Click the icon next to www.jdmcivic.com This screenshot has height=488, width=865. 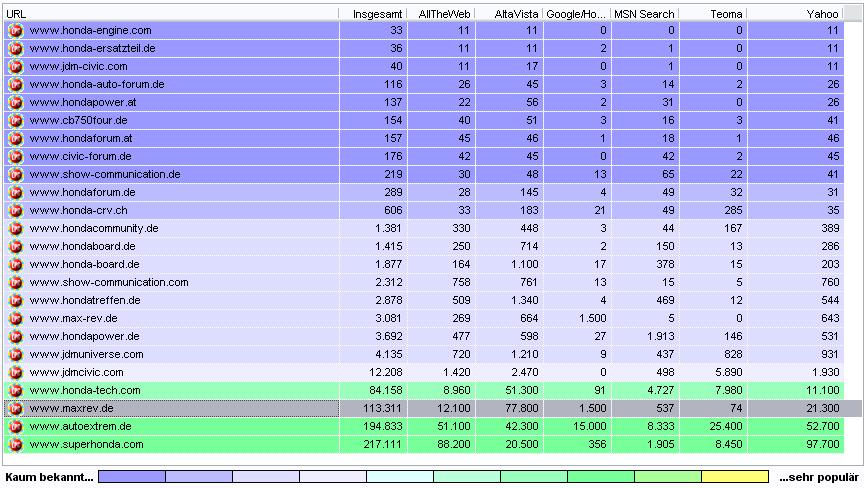[15, 373]
